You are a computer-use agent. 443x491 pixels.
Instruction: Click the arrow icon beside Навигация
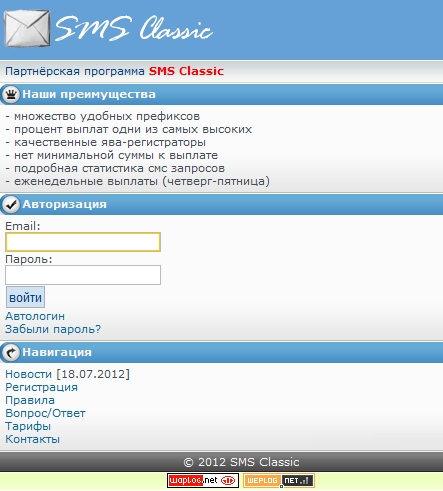click(11, 352)
